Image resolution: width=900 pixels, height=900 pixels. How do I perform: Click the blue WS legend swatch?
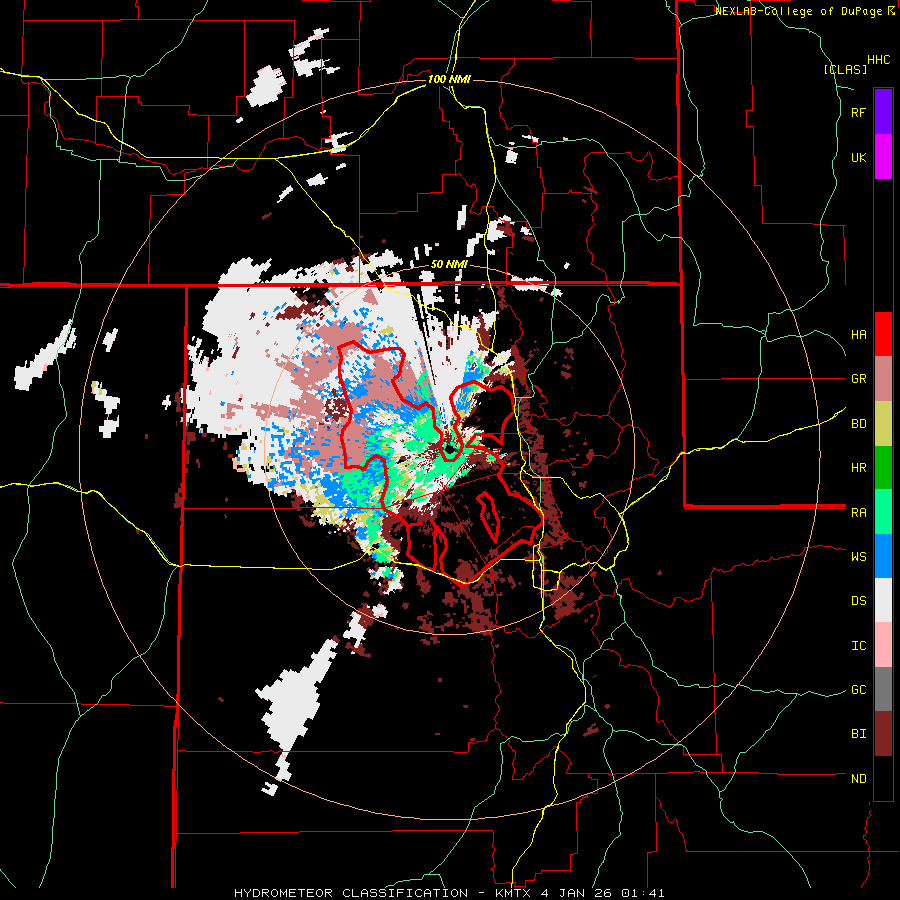[883, 556]
